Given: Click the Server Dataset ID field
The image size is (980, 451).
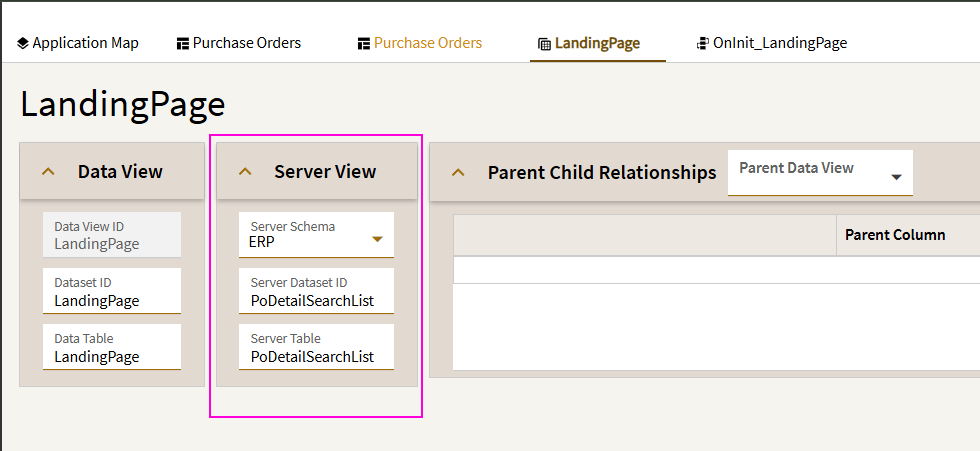Looking at the screenshot, I should pos(316,291).
